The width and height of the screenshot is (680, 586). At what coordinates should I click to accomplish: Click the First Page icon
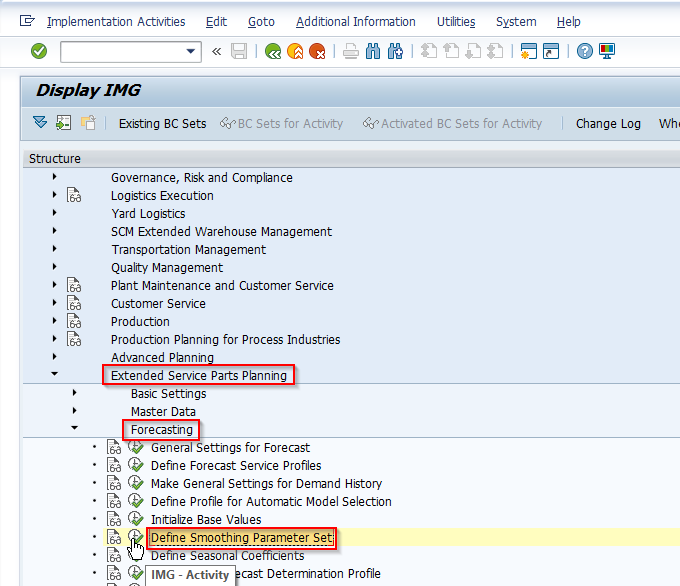[x=428, y=52]
